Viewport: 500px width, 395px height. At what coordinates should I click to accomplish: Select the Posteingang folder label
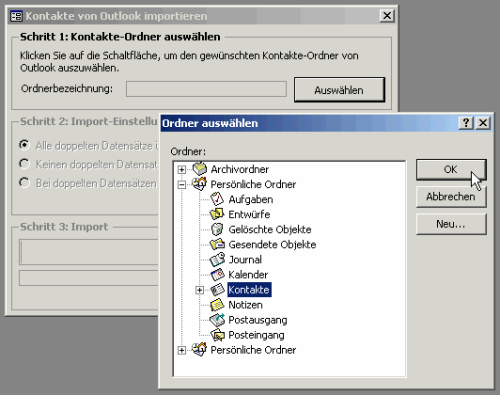point(256,335)
